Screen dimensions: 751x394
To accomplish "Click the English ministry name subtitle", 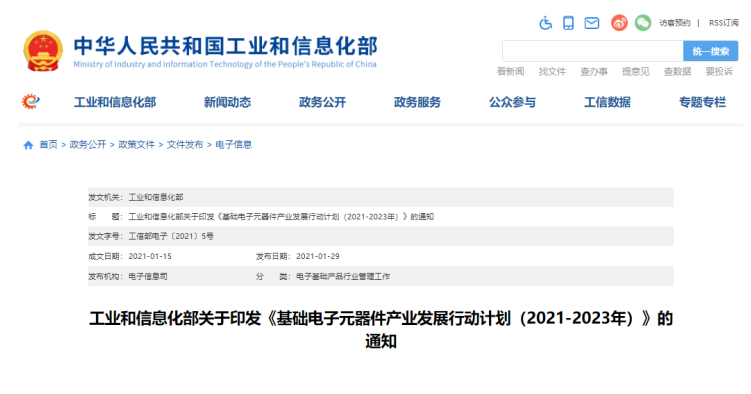I will coord(225,64).
